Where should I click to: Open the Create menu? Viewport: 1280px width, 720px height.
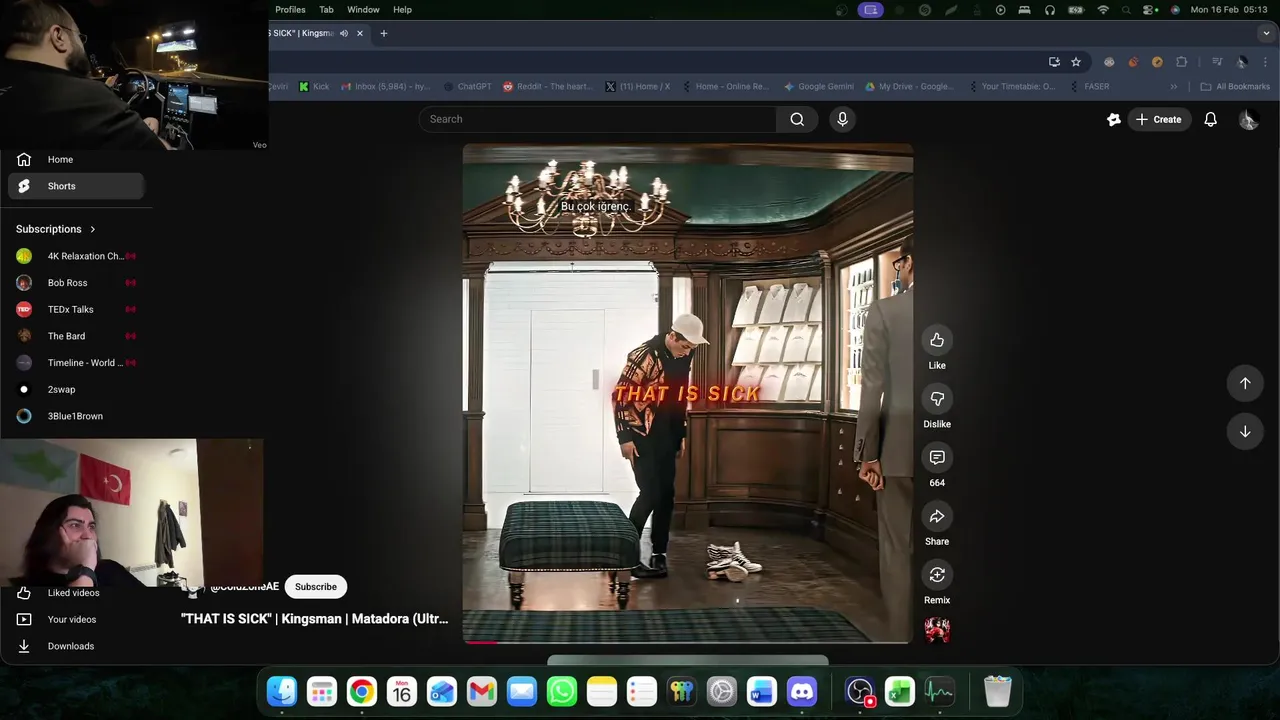click(1158, 119)
